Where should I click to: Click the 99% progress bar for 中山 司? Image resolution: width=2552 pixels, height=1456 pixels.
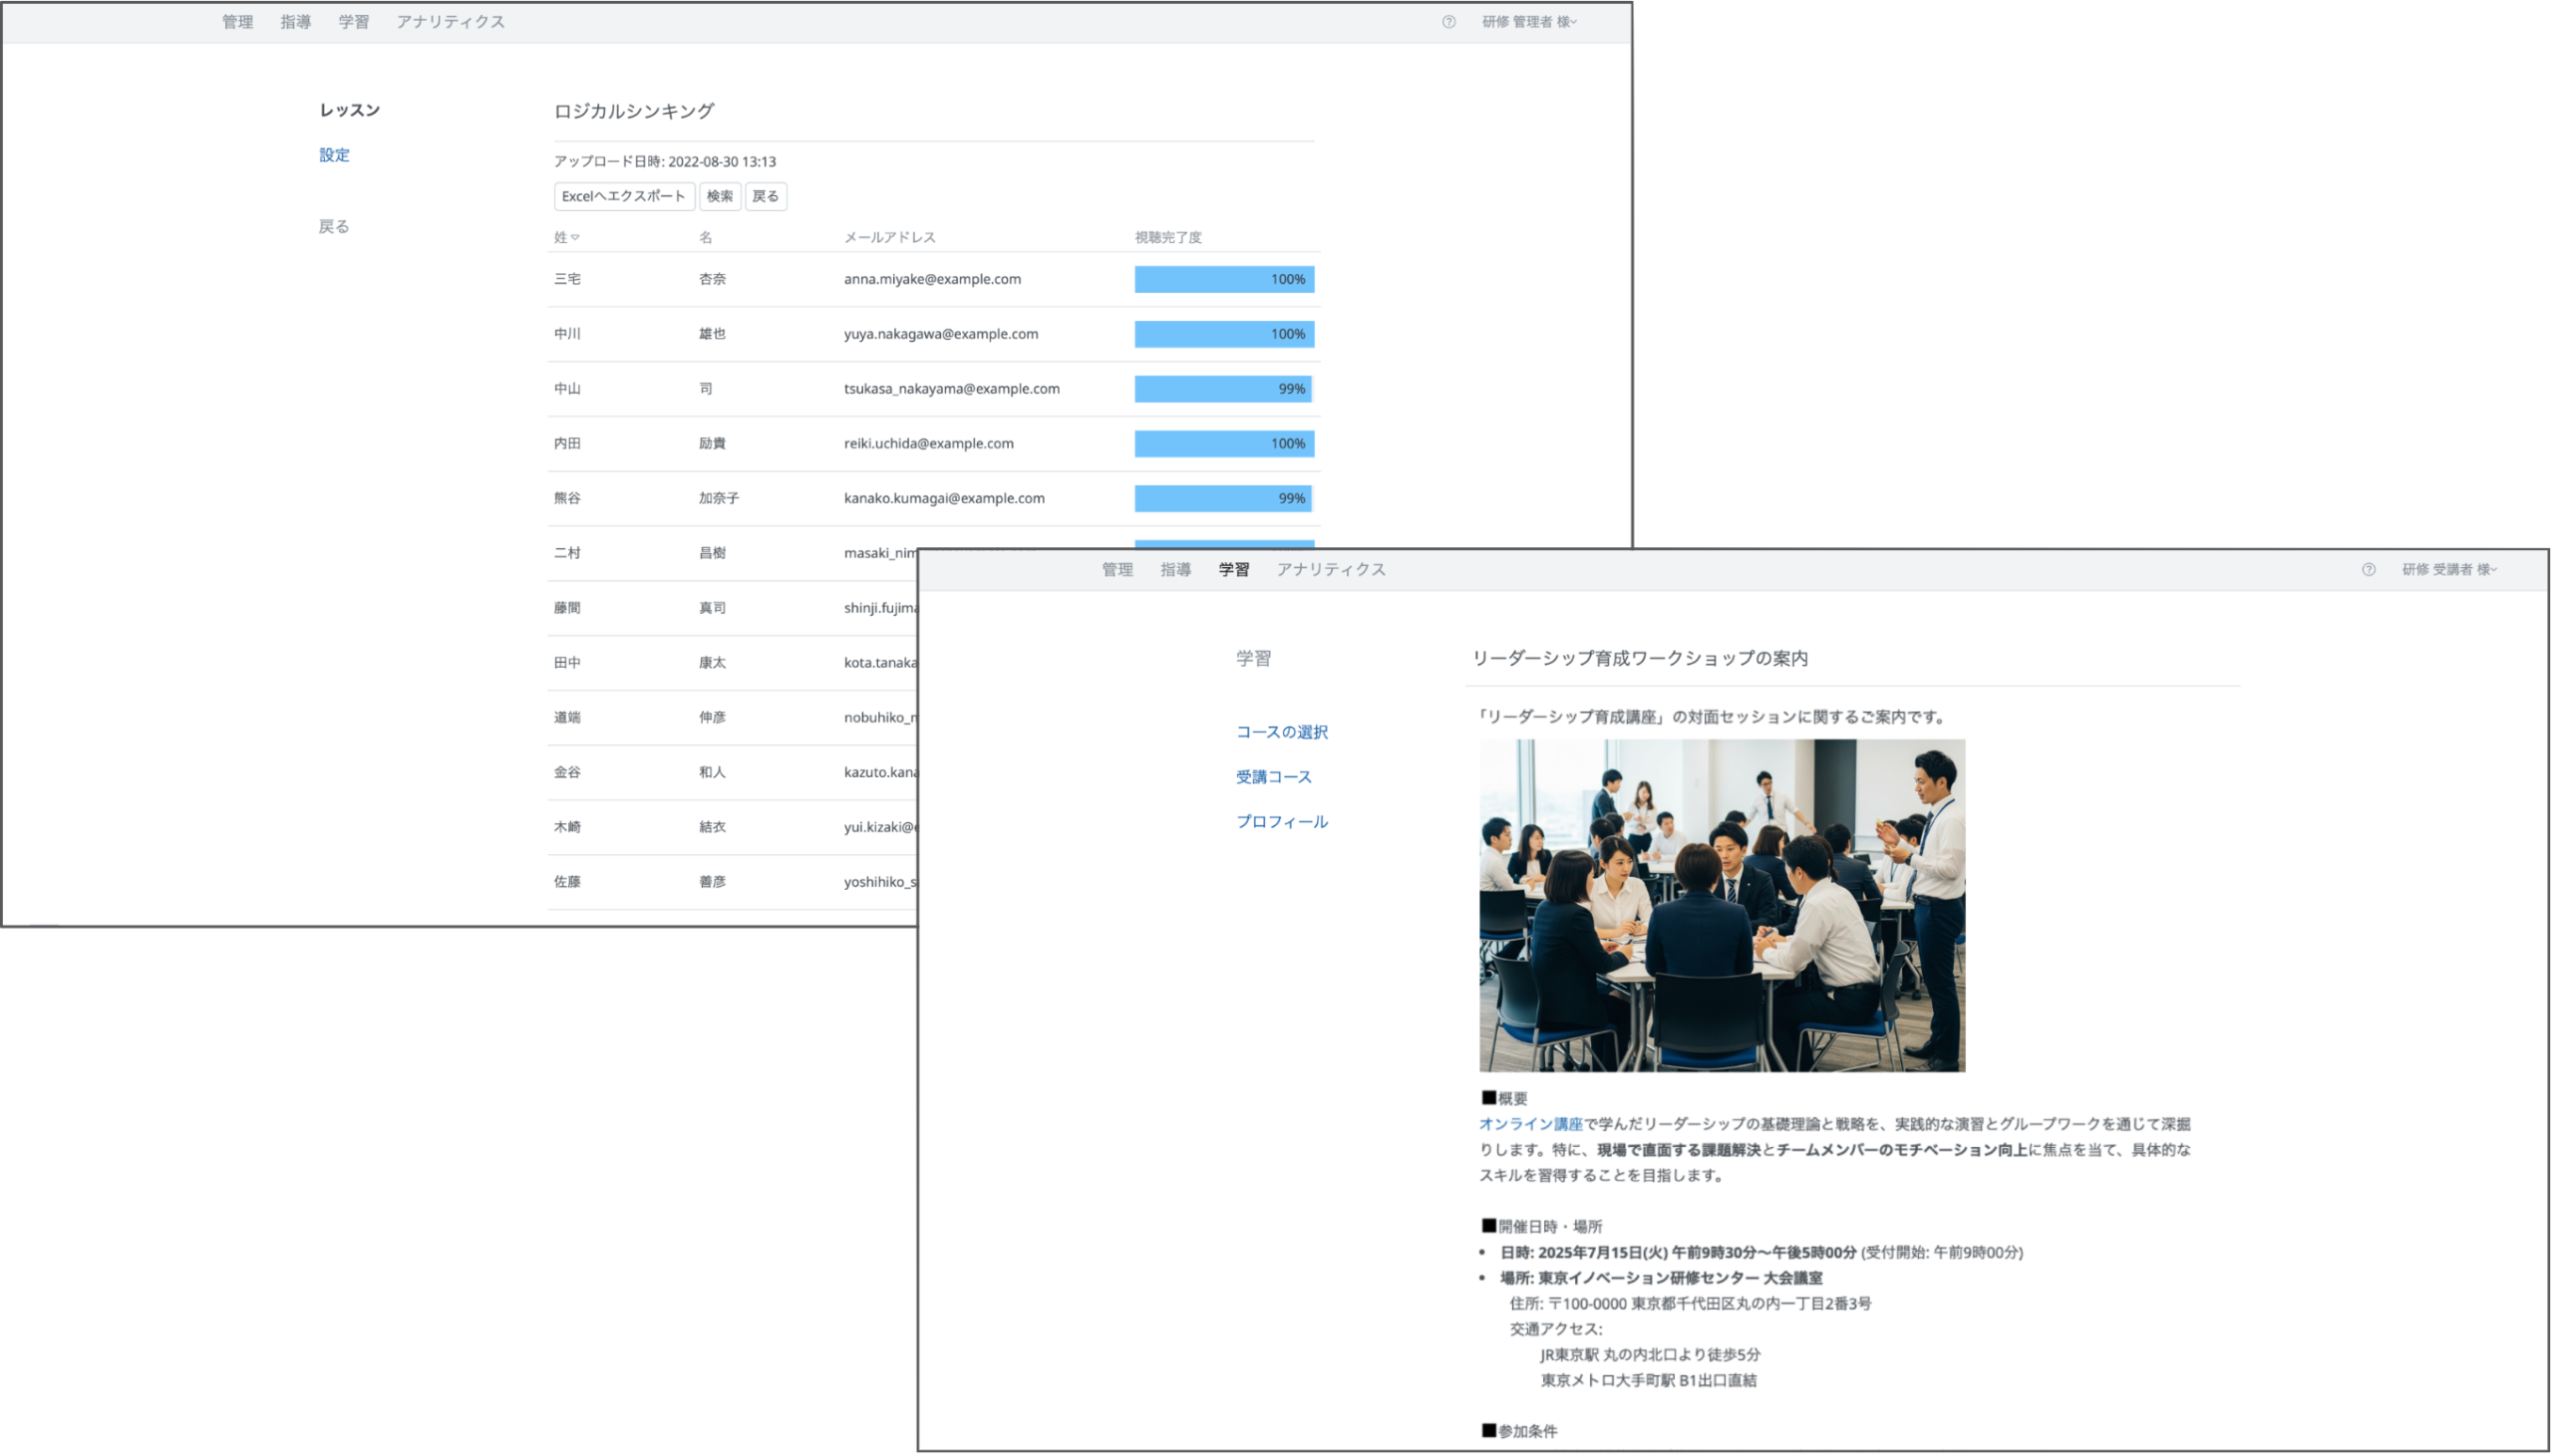click(1224, 389)
